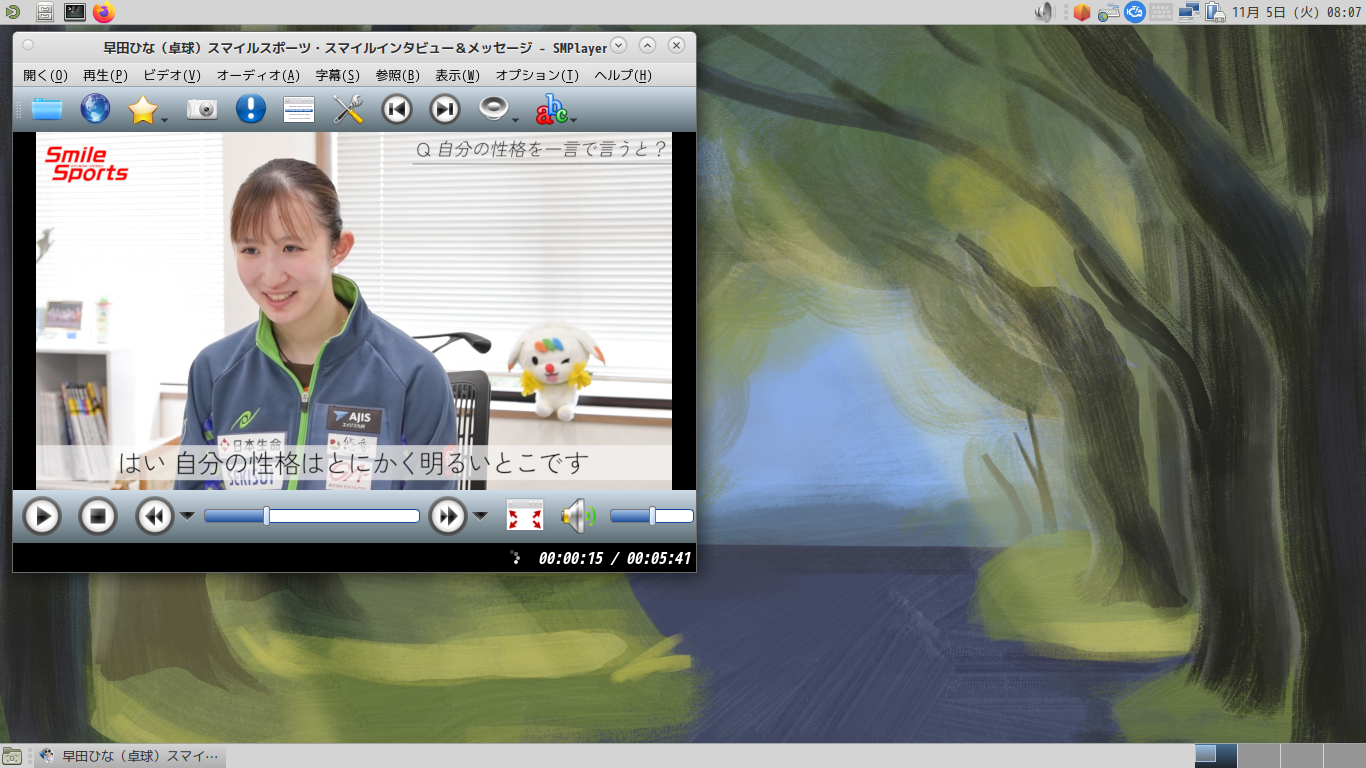Open the オーディオ(A) menu
This screenshot has width=1366, height=768.
point(258,75)
